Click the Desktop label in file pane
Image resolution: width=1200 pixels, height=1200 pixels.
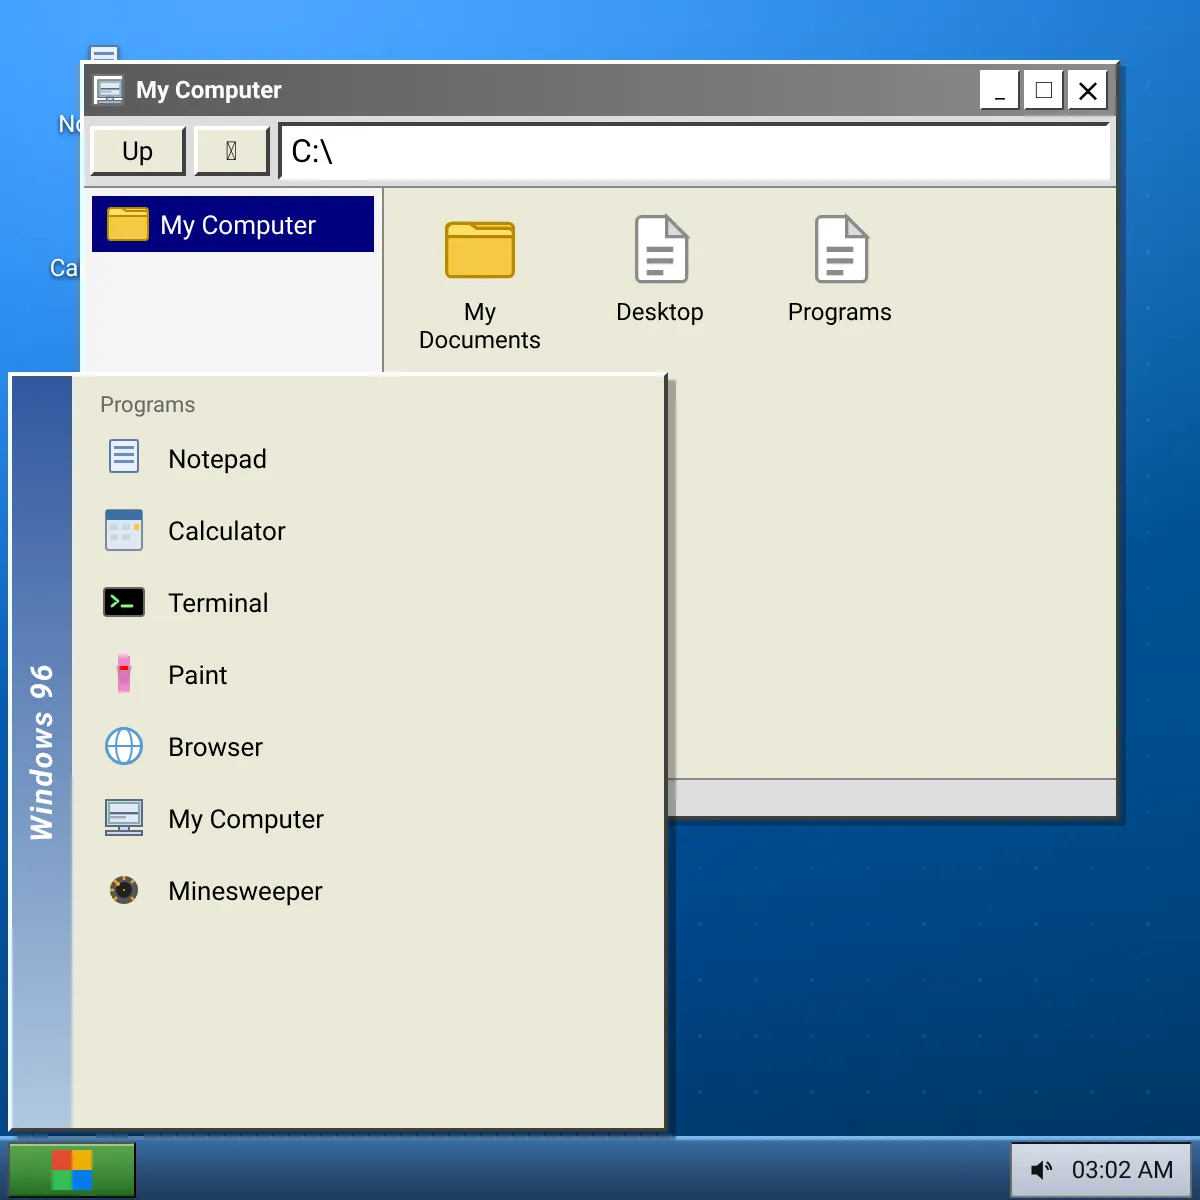(660, 312)
